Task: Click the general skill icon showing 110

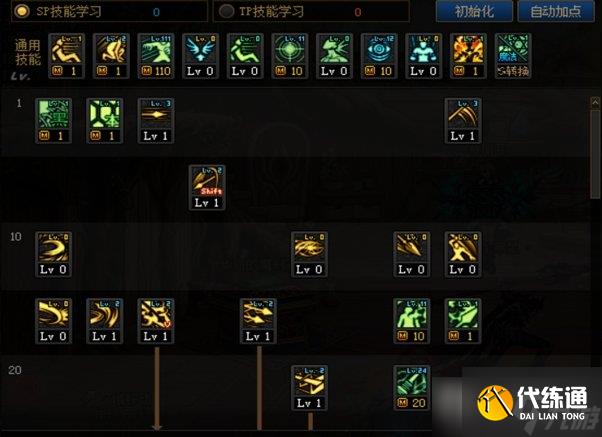Action: 156,56
